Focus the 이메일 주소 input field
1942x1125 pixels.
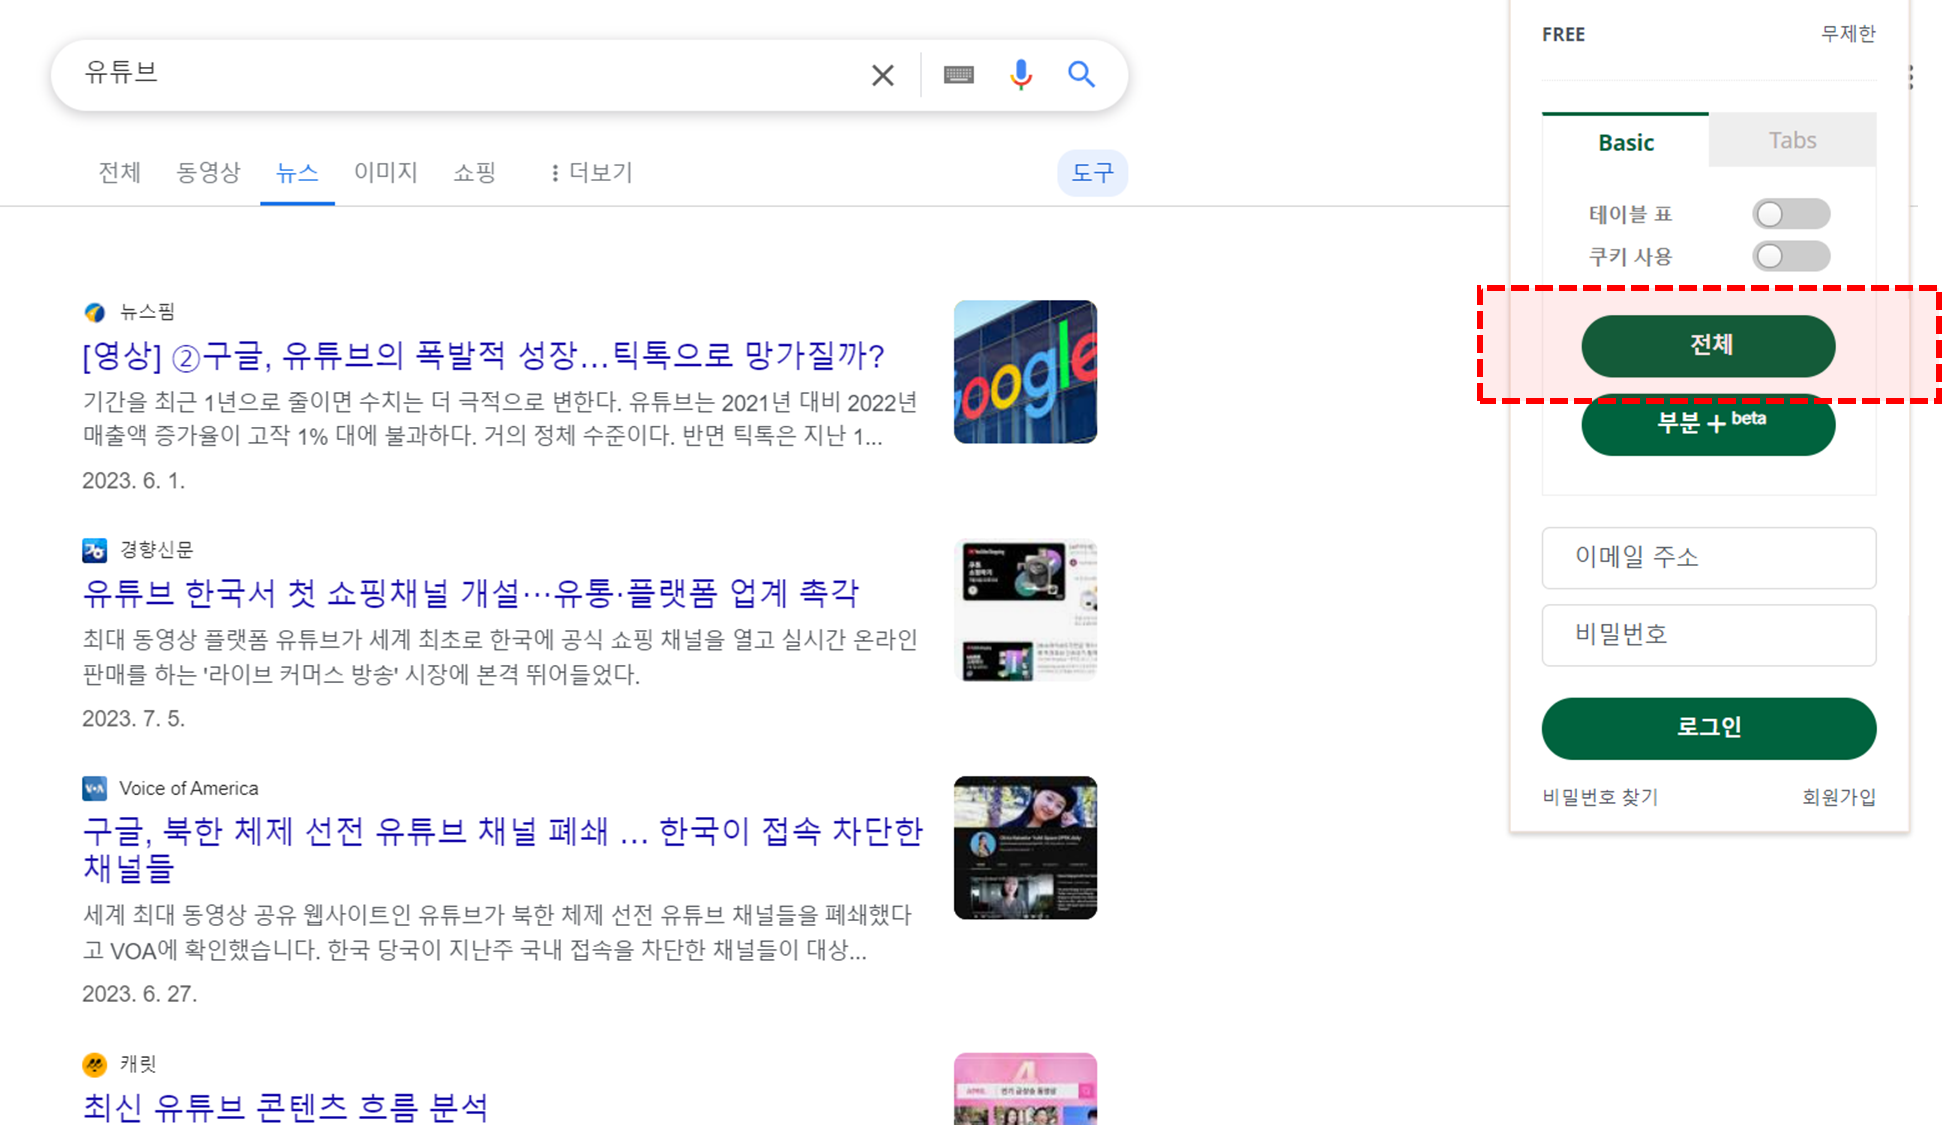pyautogui.click(x=1708, y=557)
